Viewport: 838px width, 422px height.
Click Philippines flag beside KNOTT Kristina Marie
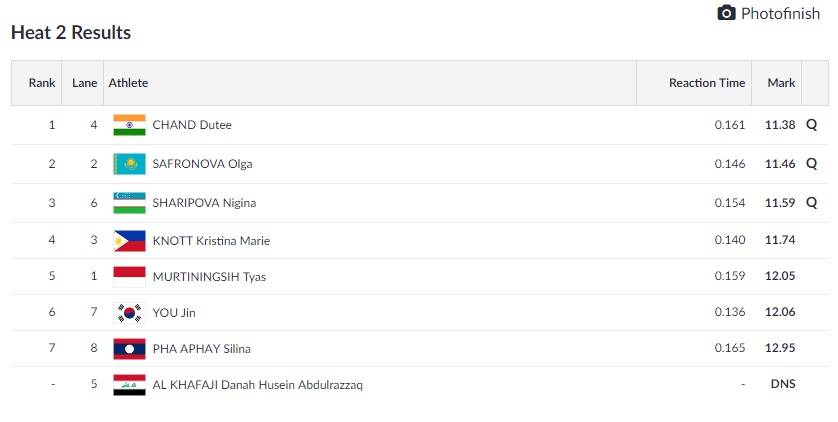[x=129, y=240]
